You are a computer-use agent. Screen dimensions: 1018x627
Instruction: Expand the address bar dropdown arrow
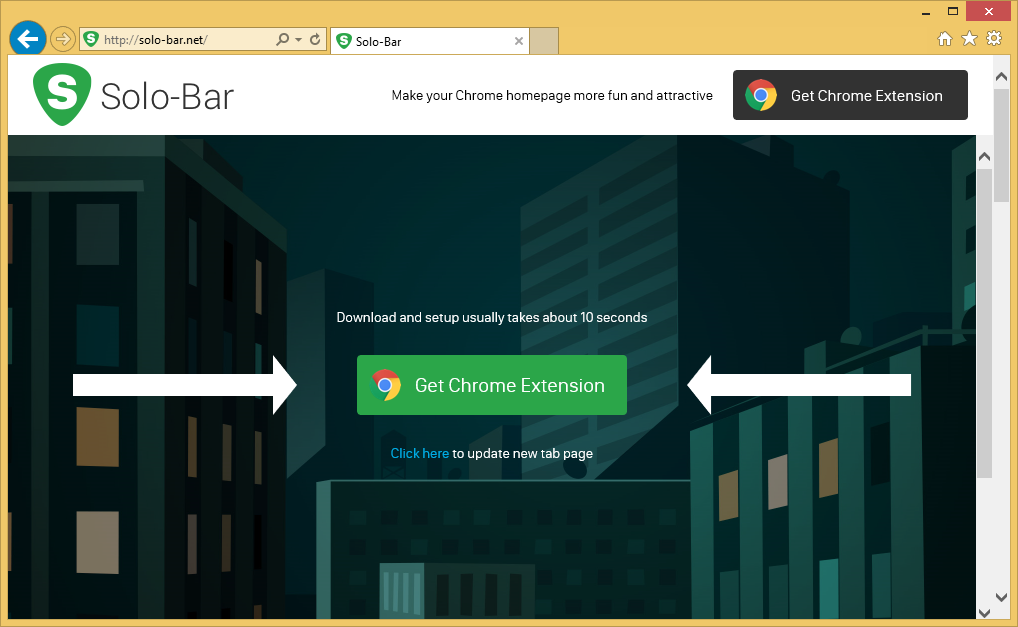coord(298,40)
